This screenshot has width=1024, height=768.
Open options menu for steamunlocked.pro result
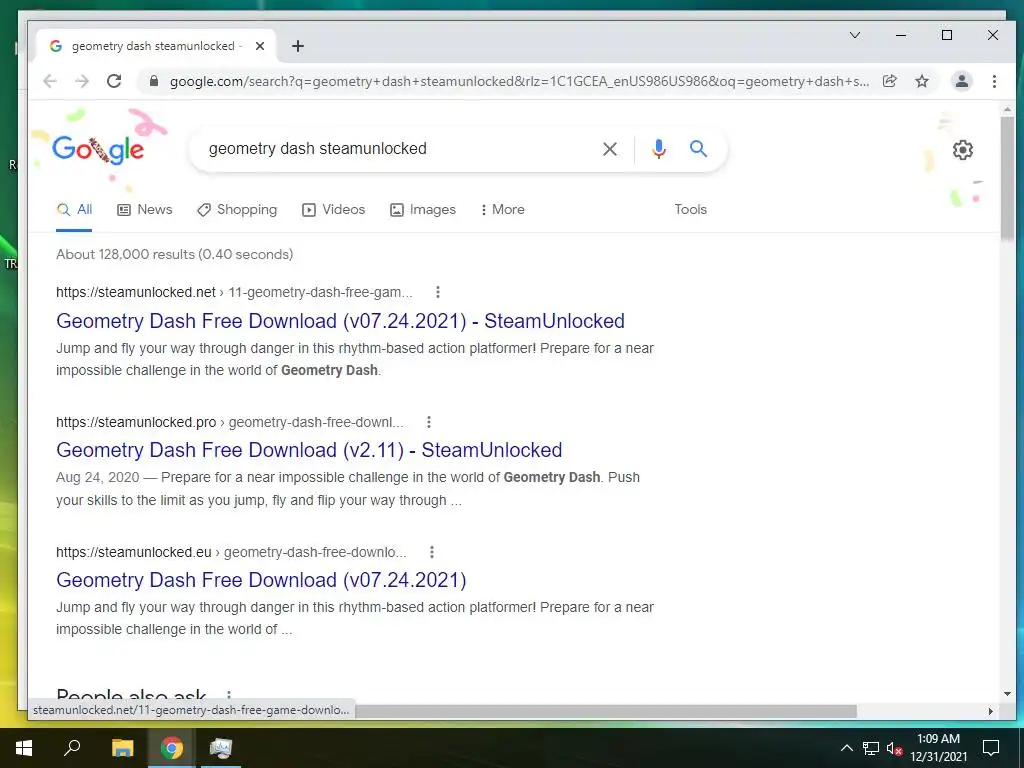428,422
